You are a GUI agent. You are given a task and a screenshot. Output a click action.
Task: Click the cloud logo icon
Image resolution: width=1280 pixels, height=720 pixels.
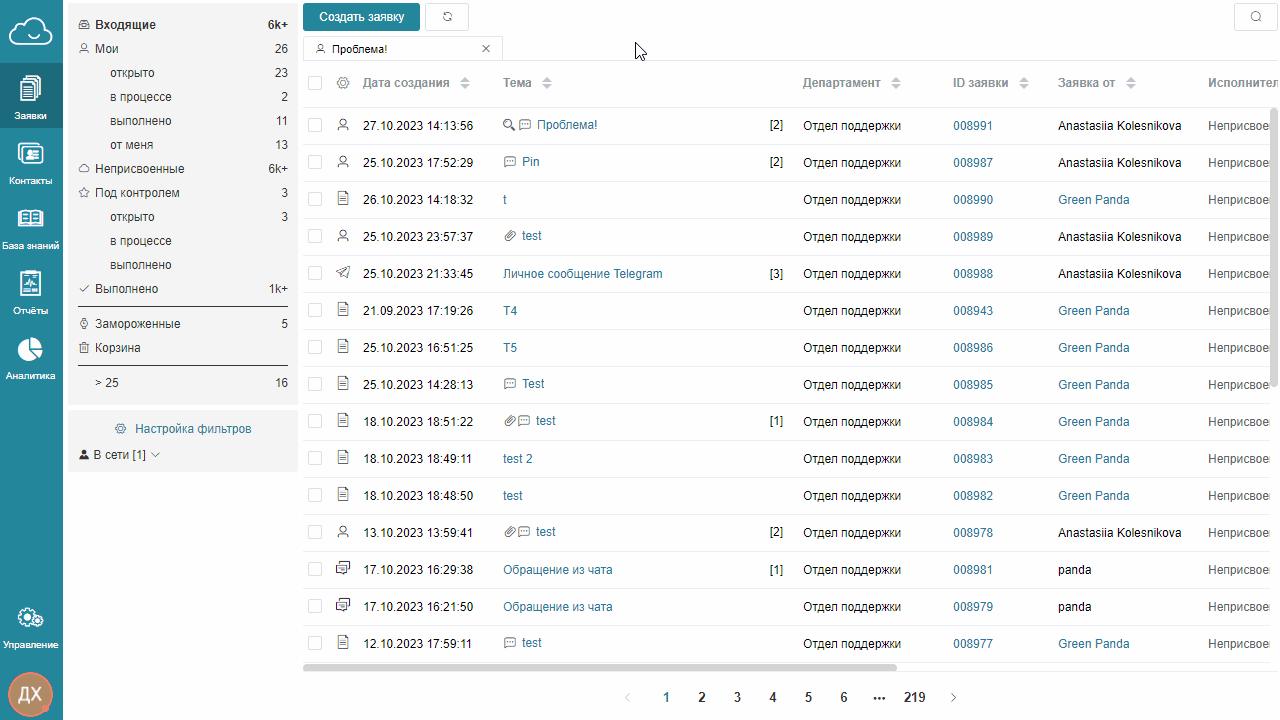tap(31, 31)
